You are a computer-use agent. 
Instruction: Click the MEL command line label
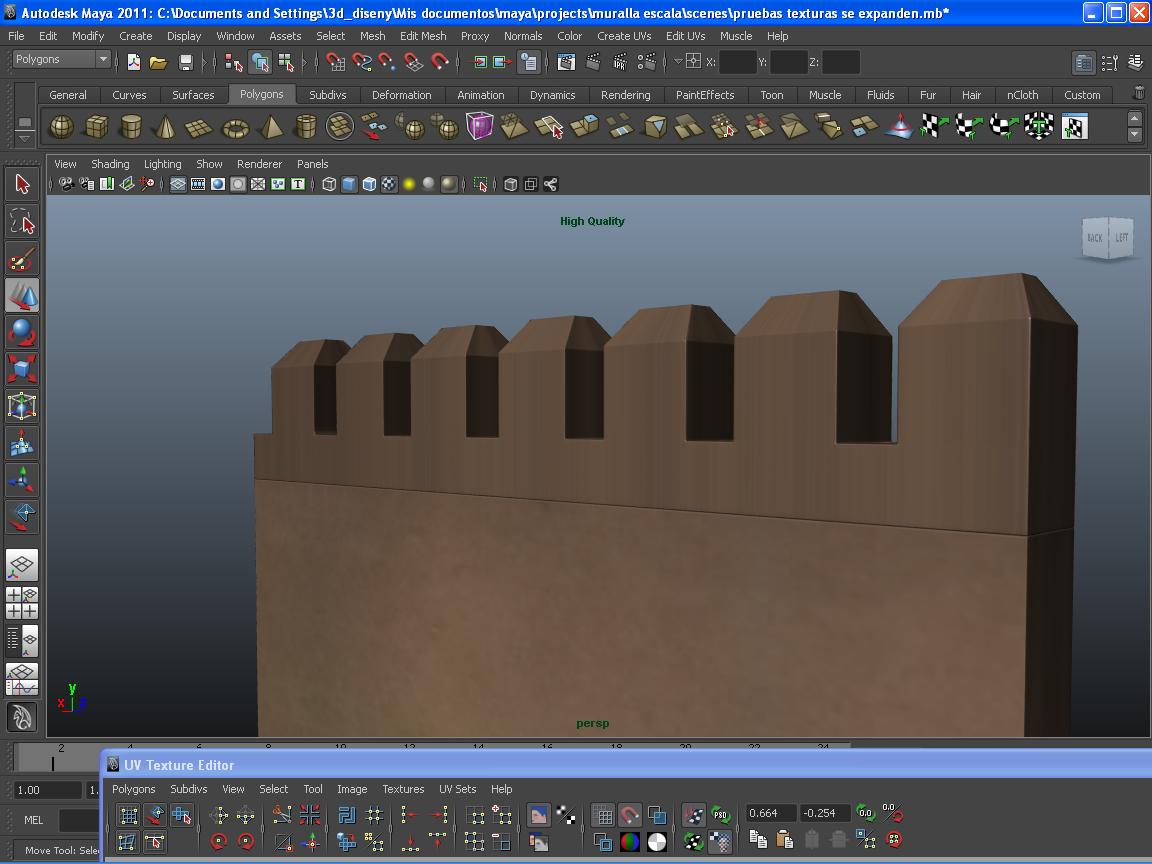click(x=33, y=820)
